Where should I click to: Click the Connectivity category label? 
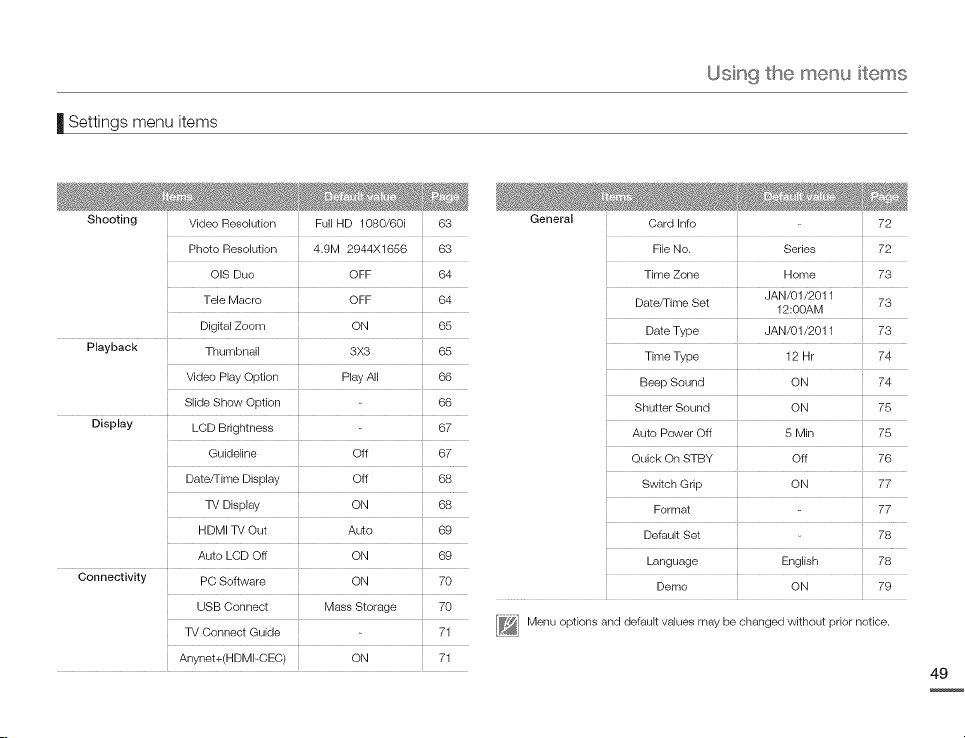tap(112, 577)
